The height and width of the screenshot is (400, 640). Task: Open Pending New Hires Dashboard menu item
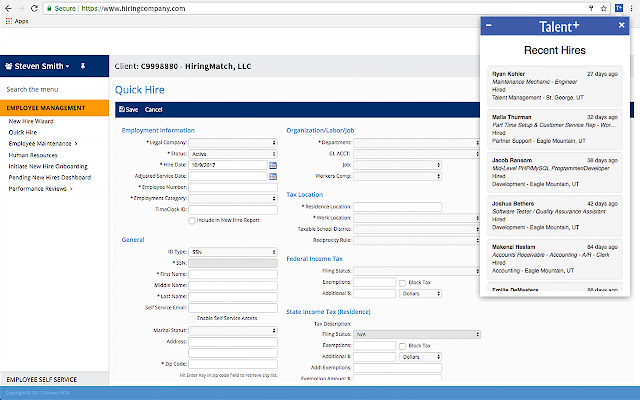pyautogui.click(x=50, y=176)
